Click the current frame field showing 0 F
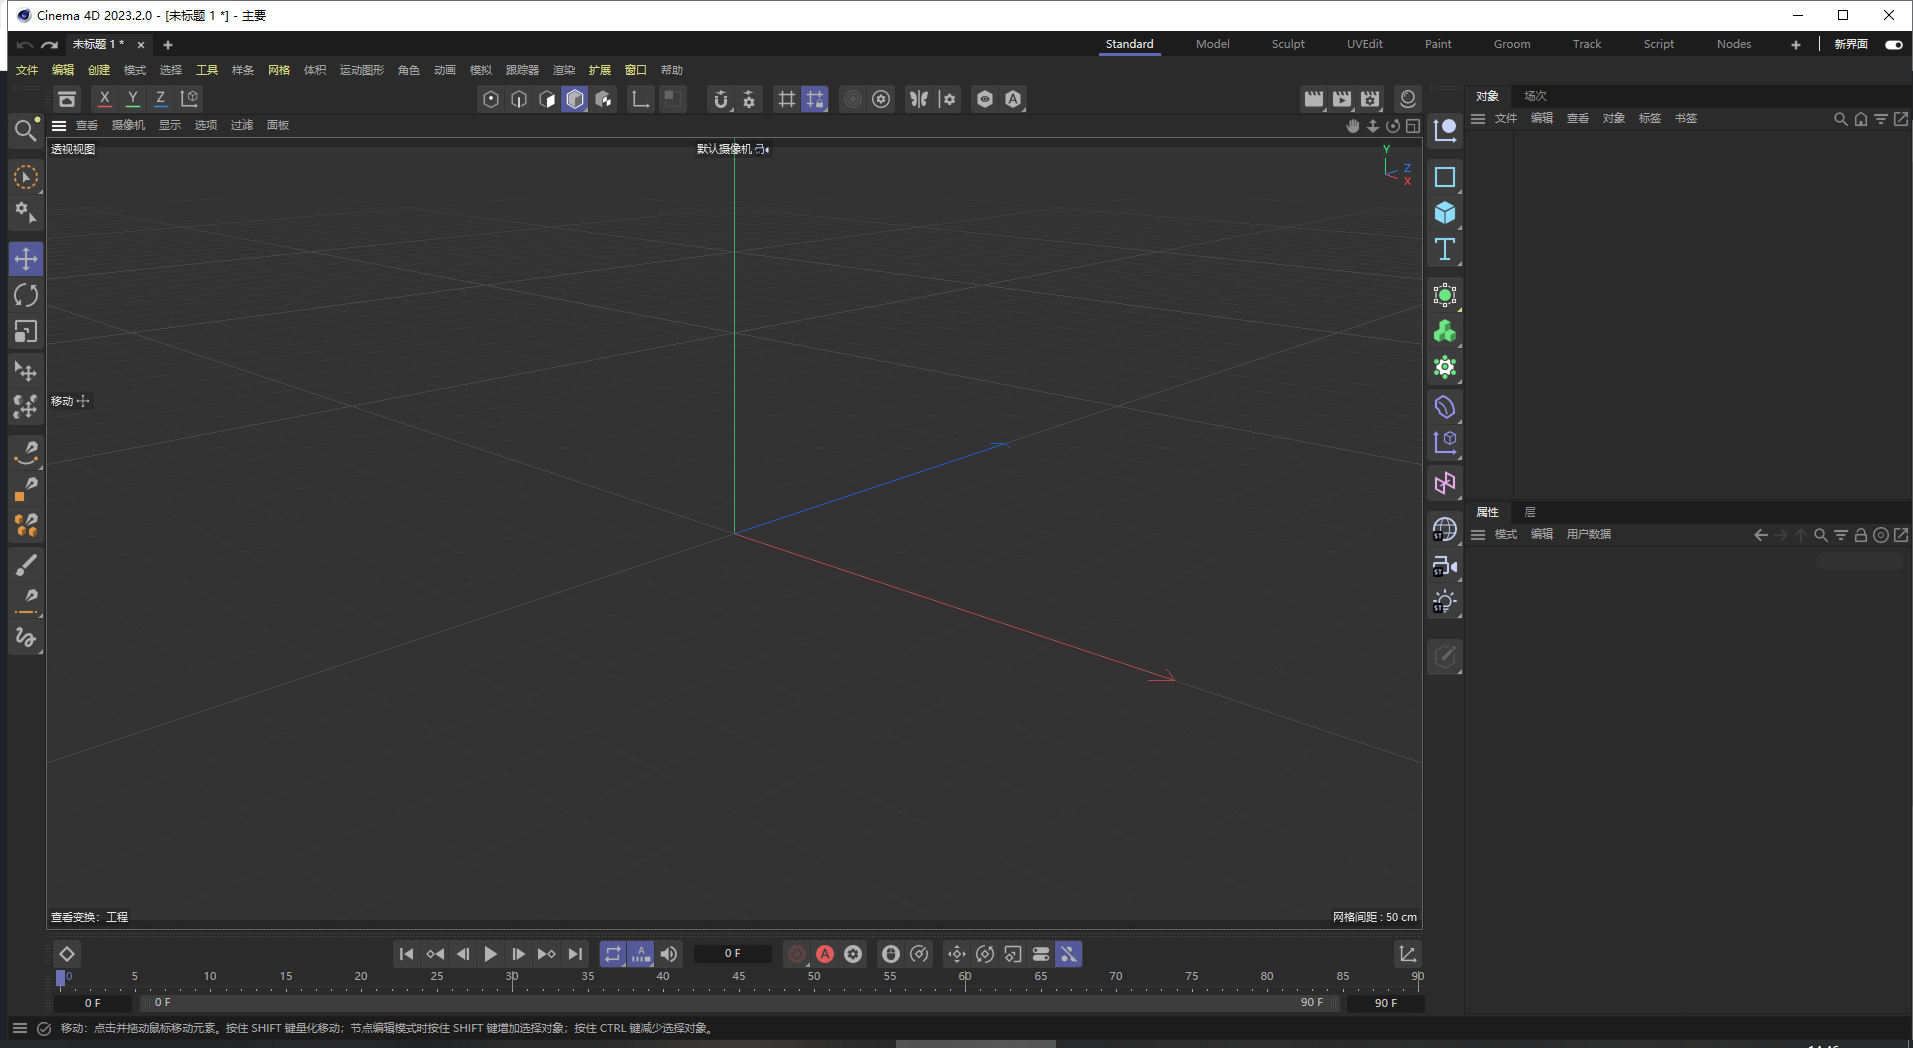 coord(733,953)
